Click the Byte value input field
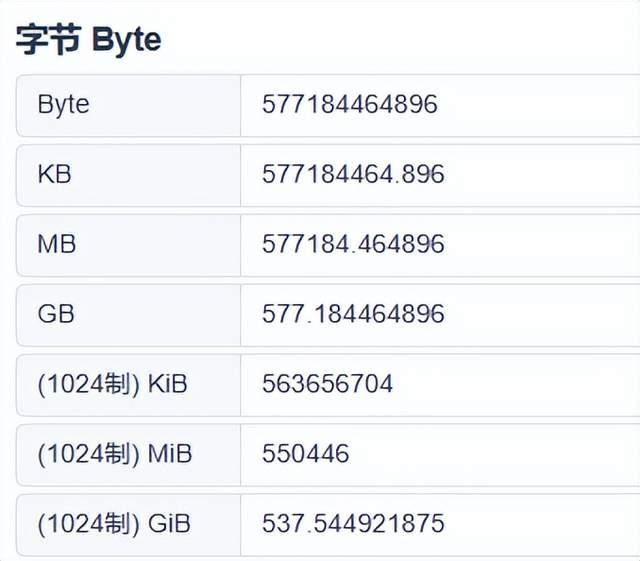Viewport: 640px width, 561px height. 440,104
